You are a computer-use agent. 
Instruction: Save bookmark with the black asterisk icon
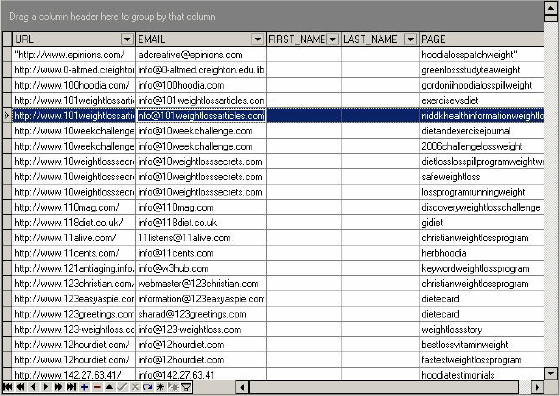click(161, 387)
